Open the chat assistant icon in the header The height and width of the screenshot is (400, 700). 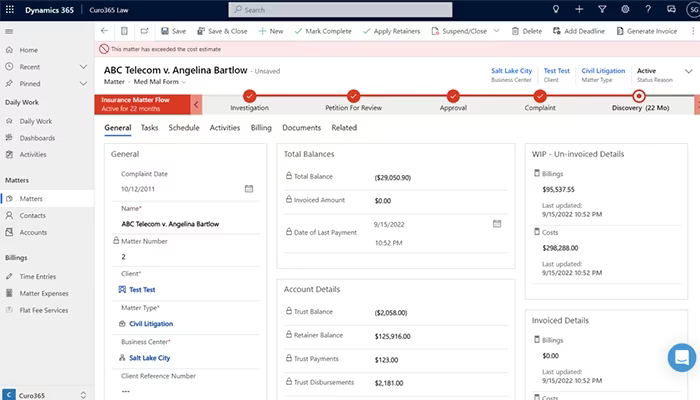point(671,9)
